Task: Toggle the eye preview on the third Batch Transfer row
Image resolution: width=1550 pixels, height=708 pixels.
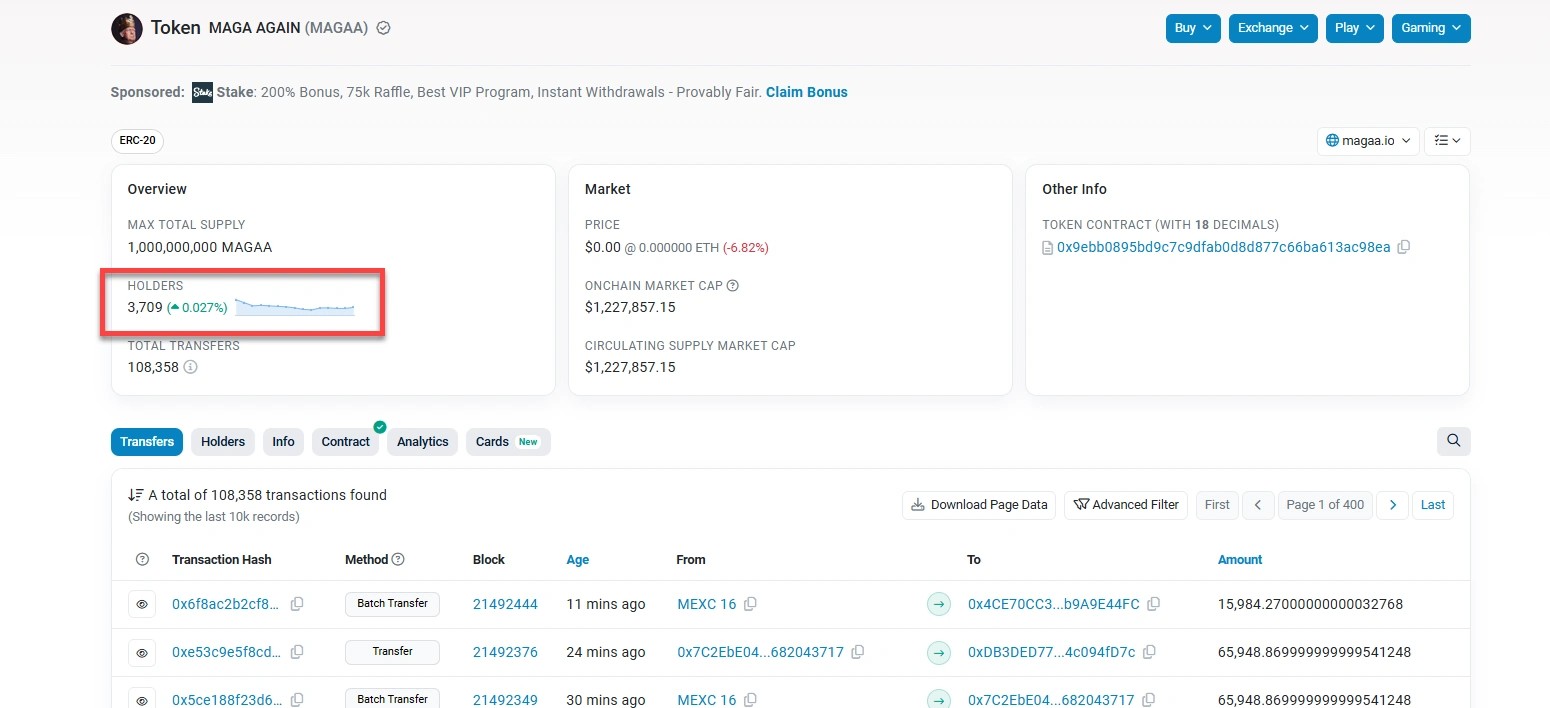Action: pyautogui.click(x=142, y=699)
